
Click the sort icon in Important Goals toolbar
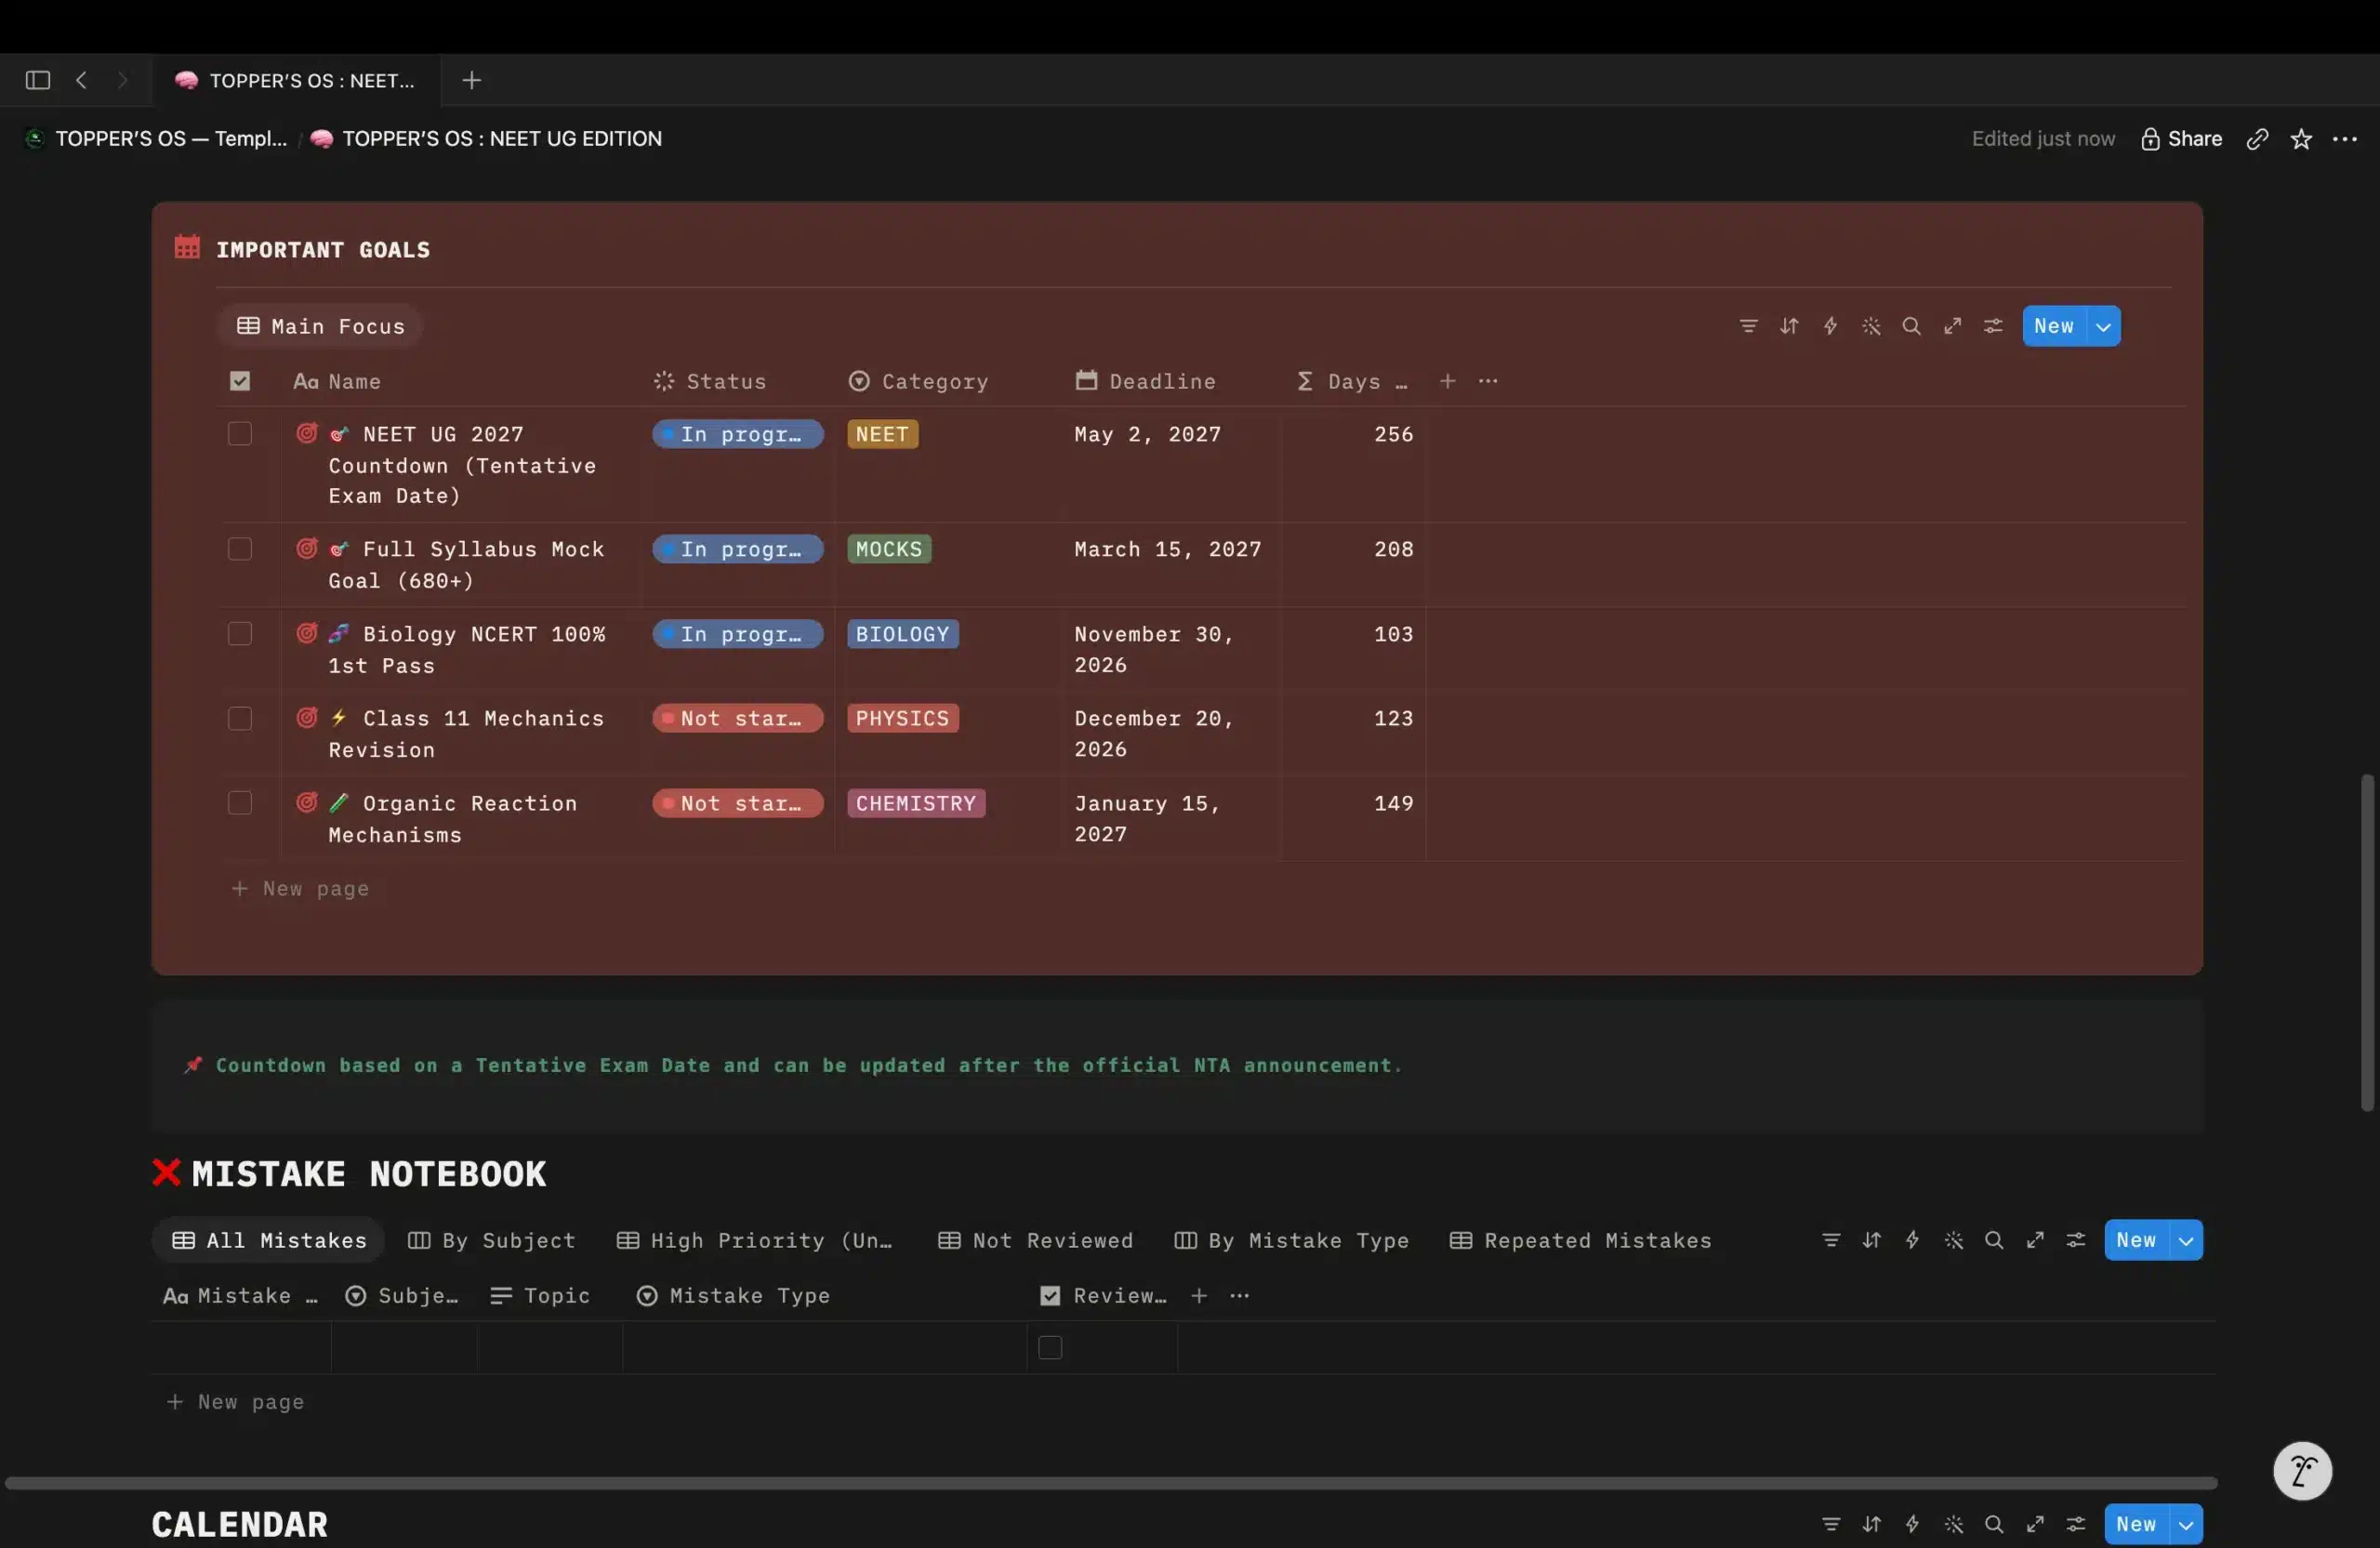pos(1789,326)
